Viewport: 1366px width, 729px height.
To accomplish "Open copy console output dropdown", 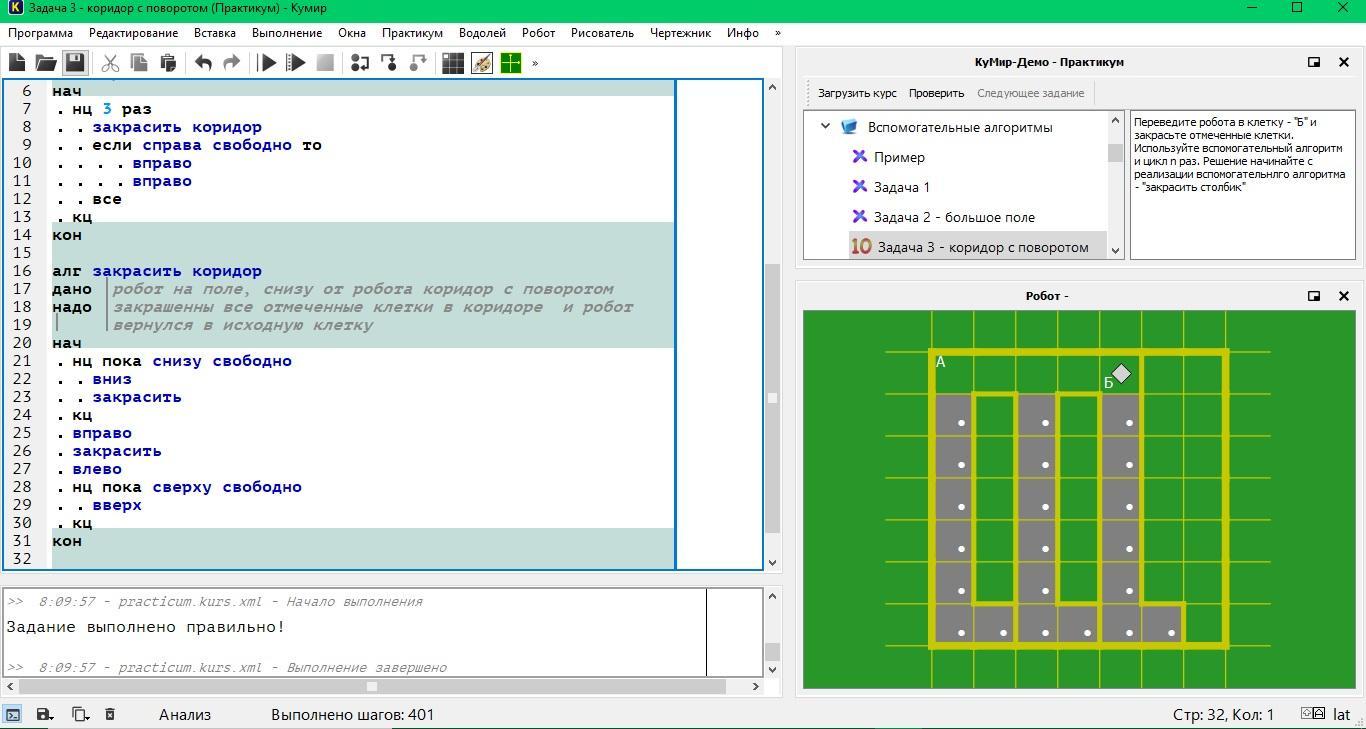I will pos(80,714).
